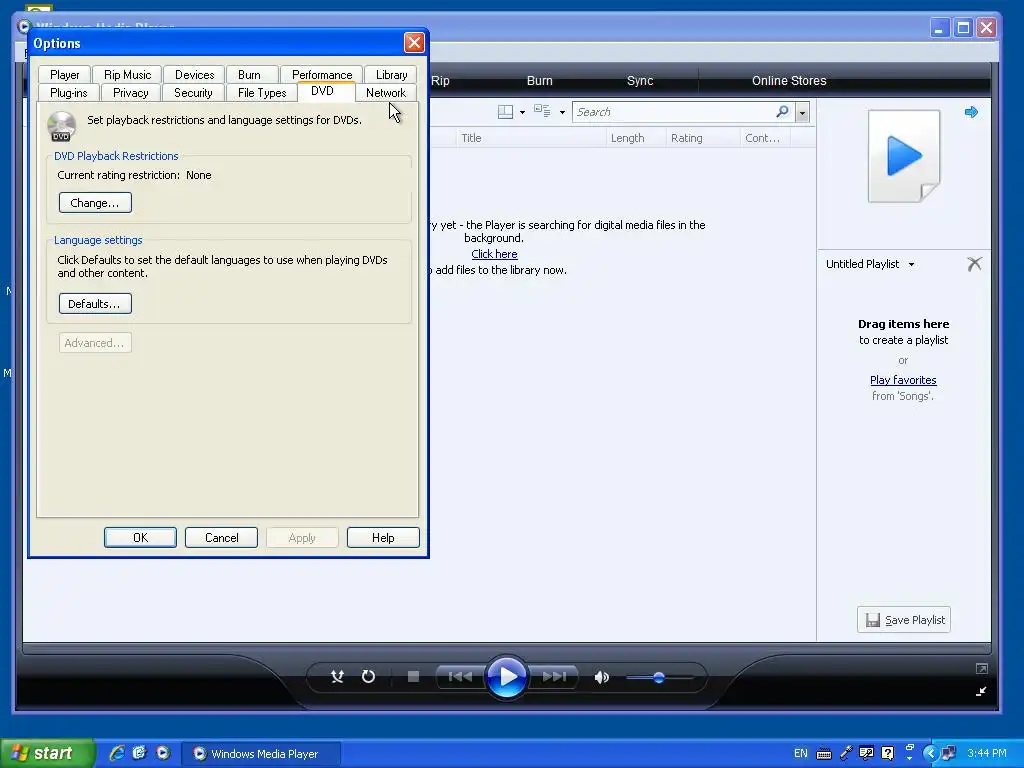Switch to the Plug-ins tab
1024x768 pixels.
[x=69, y=93]
